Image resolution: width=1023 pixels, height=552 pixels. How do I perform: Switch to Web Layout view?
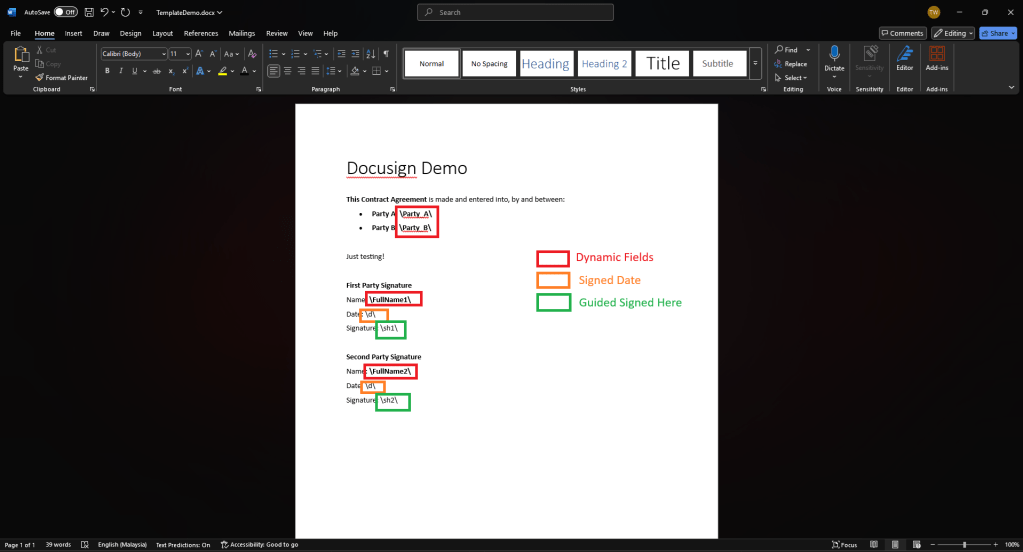[917, 545]
